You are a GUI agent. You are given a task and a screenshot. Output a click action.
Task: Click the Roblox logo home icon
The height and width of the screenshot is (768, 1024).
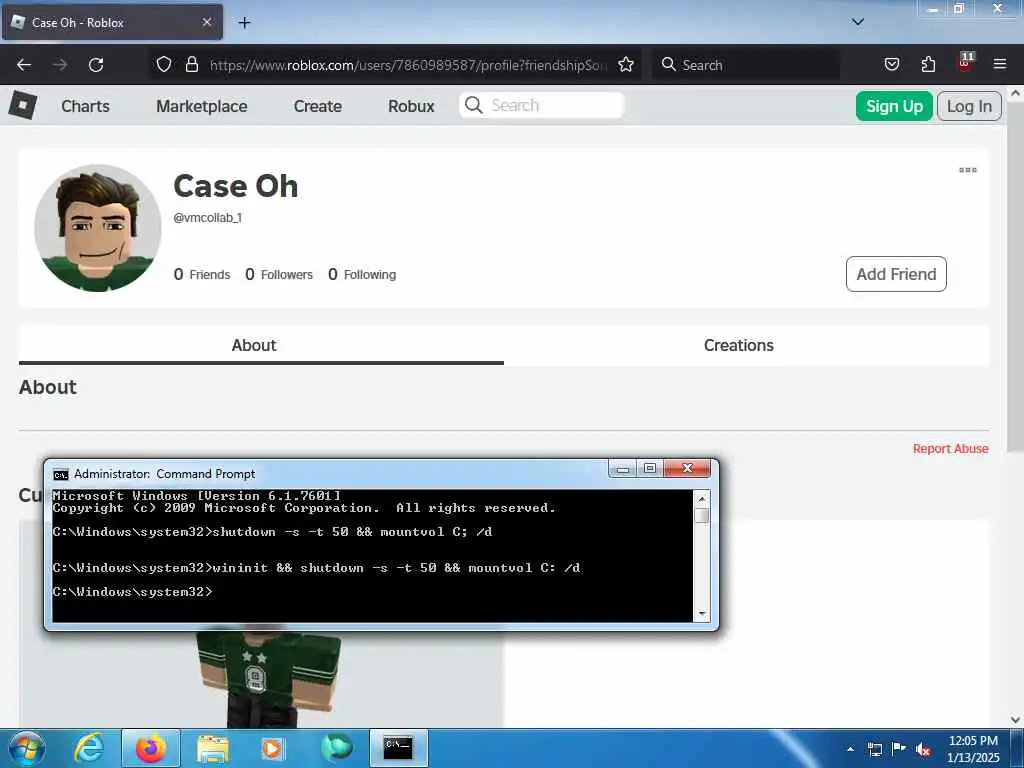pos(23,105)
